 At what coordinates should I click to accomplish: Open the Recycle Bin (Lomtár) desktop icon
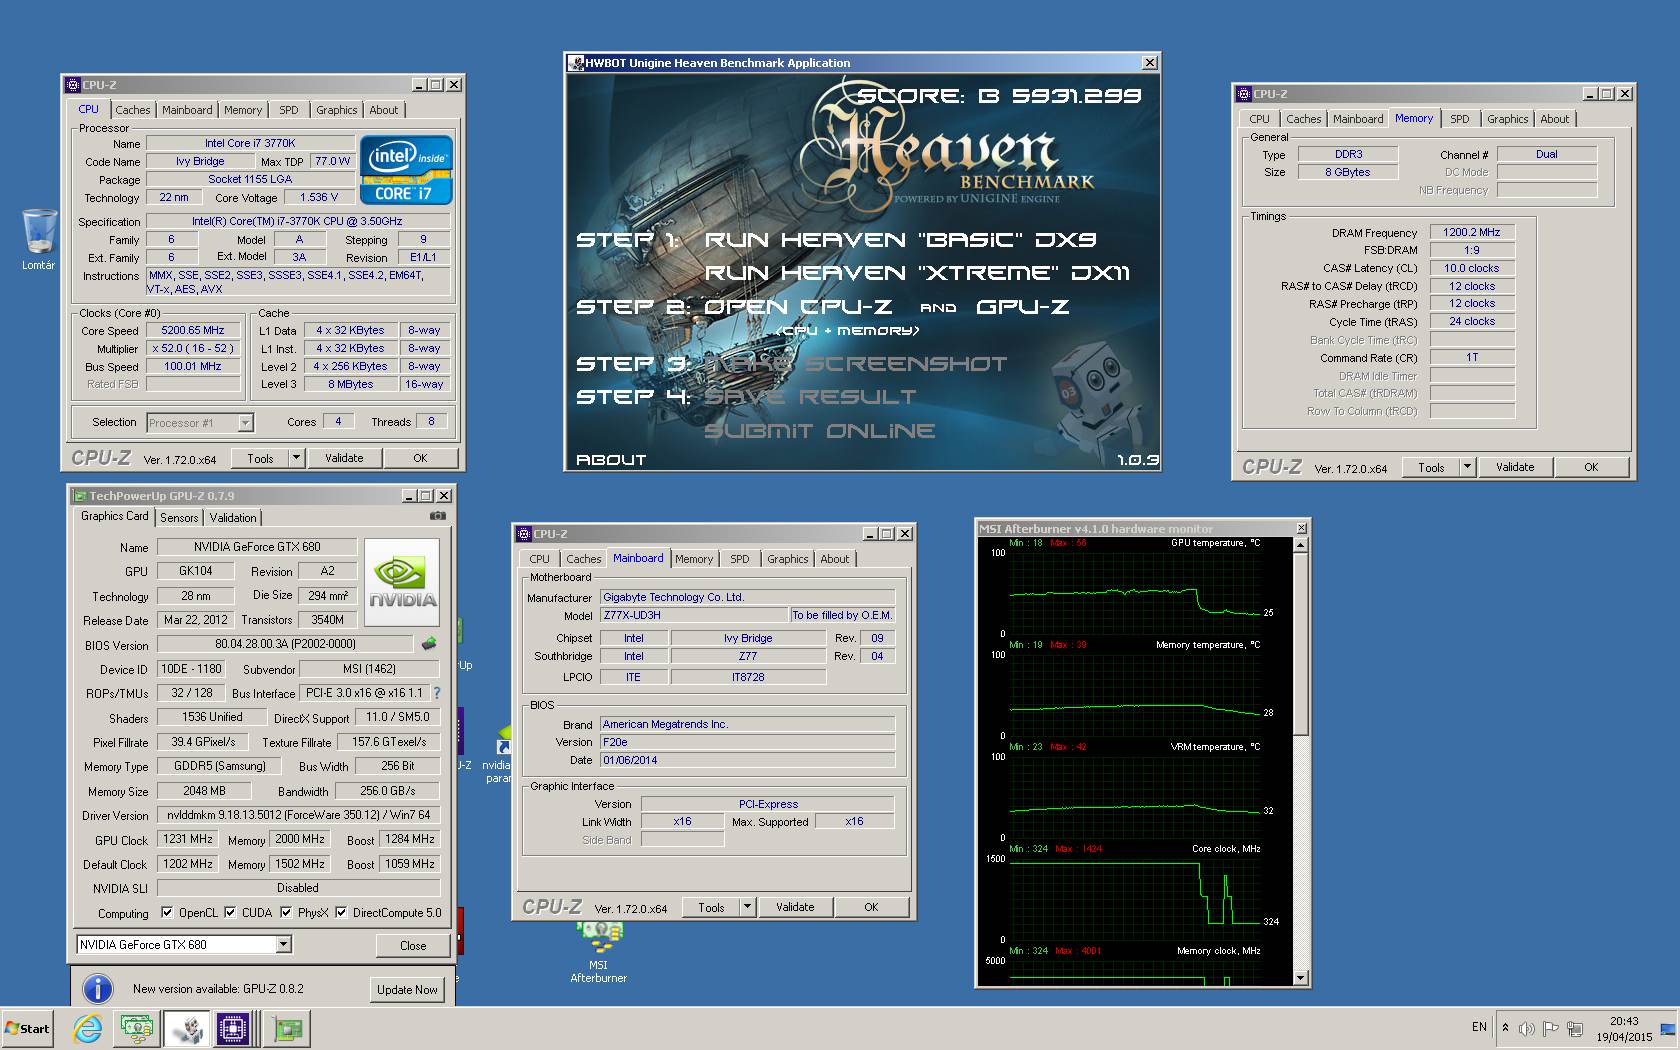pyautogui.click(x=39, y=238)
